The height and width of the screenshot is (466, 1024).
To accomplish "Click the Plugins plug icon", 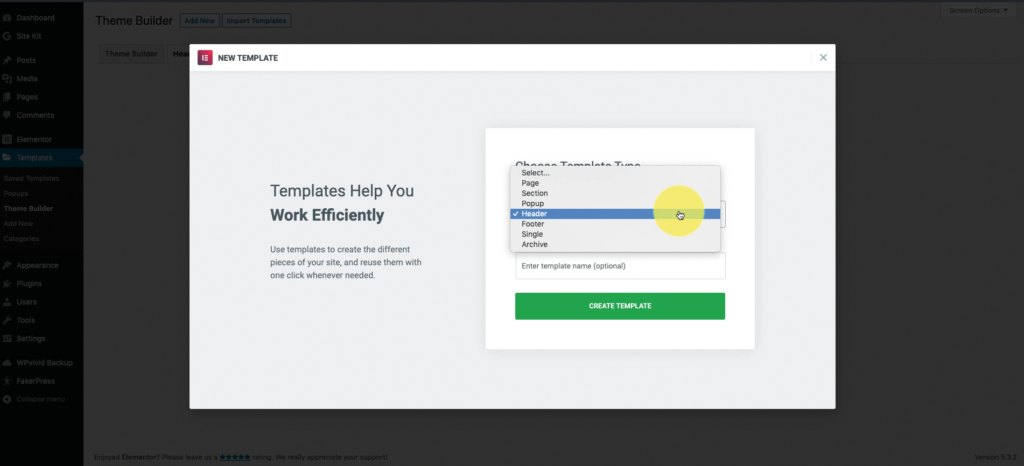I will tap(7, 284).
